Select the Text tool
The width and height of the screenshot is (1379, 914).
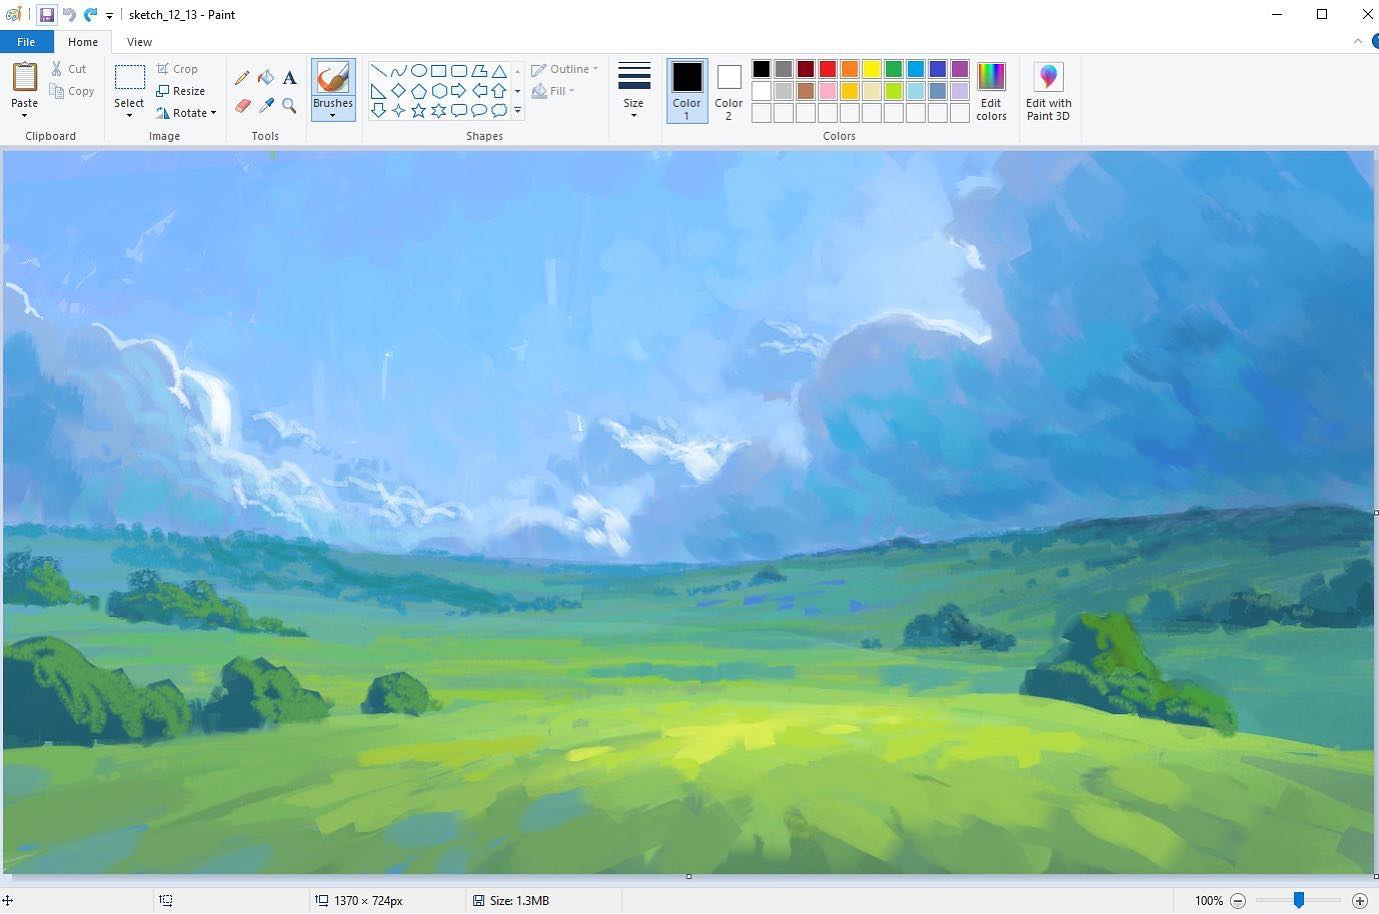[x=289, y=77]
